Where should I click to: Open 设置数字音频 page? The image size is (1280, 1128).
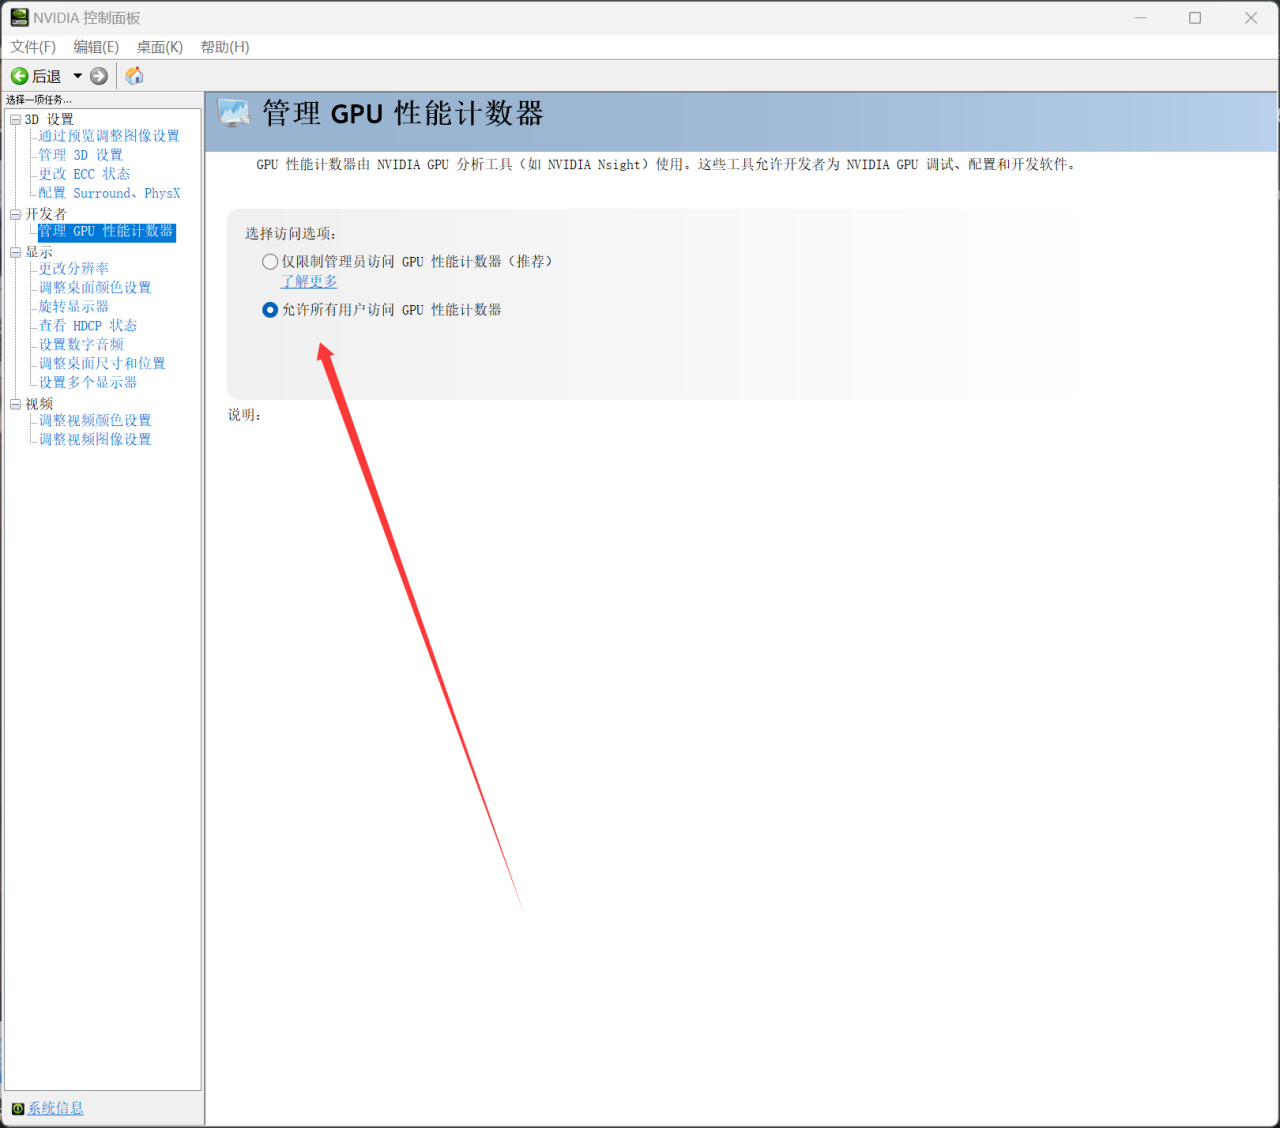pos(81,345)
